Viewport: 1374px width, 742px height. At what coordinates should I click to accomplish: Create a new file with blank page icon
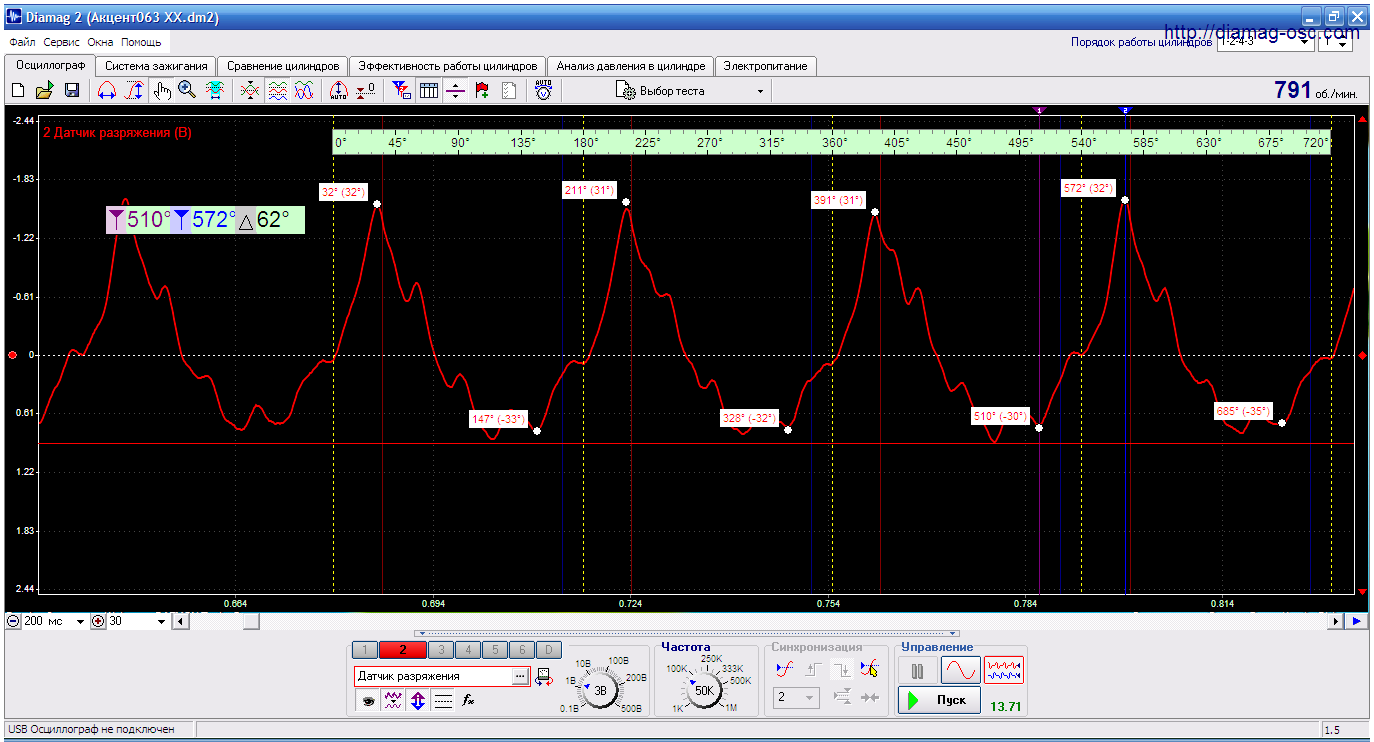point(18,91)
